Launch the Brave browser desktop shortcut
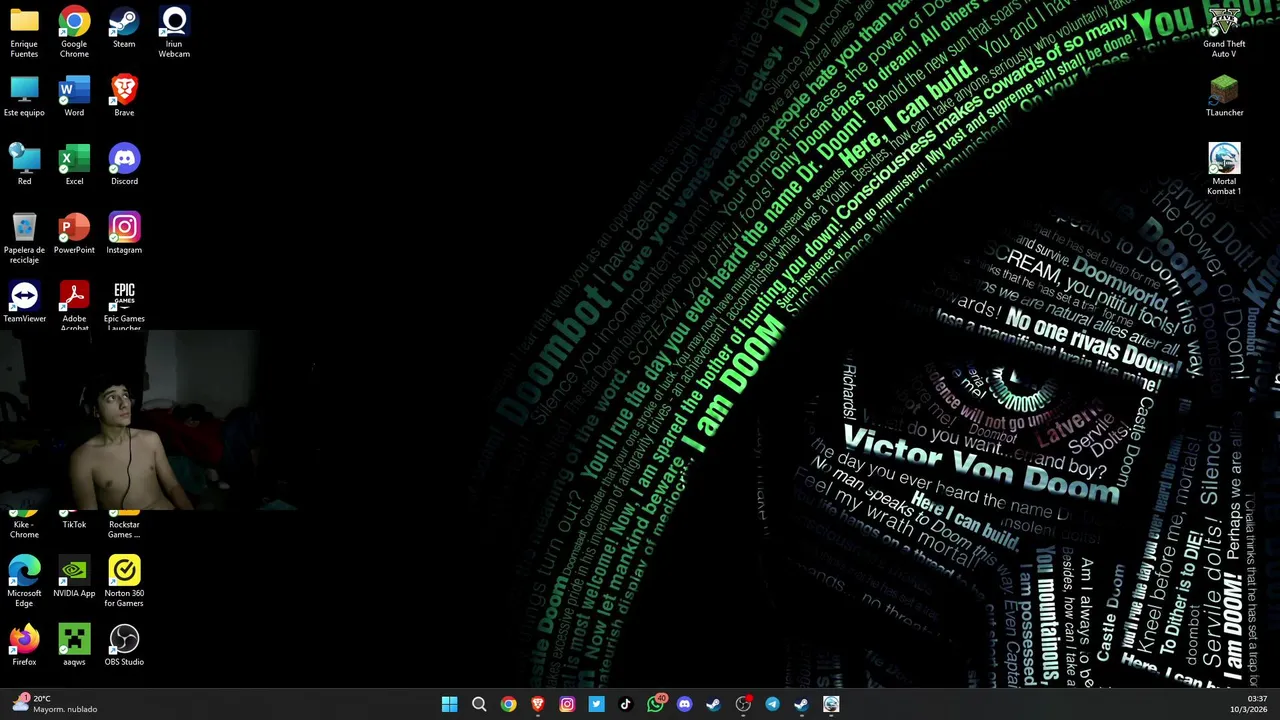 pyautogui.click(x=124, y=97)
